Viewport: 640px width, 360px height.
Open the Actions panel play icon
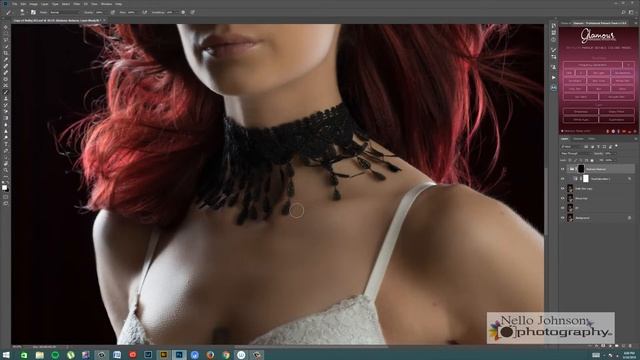point(553,78)
